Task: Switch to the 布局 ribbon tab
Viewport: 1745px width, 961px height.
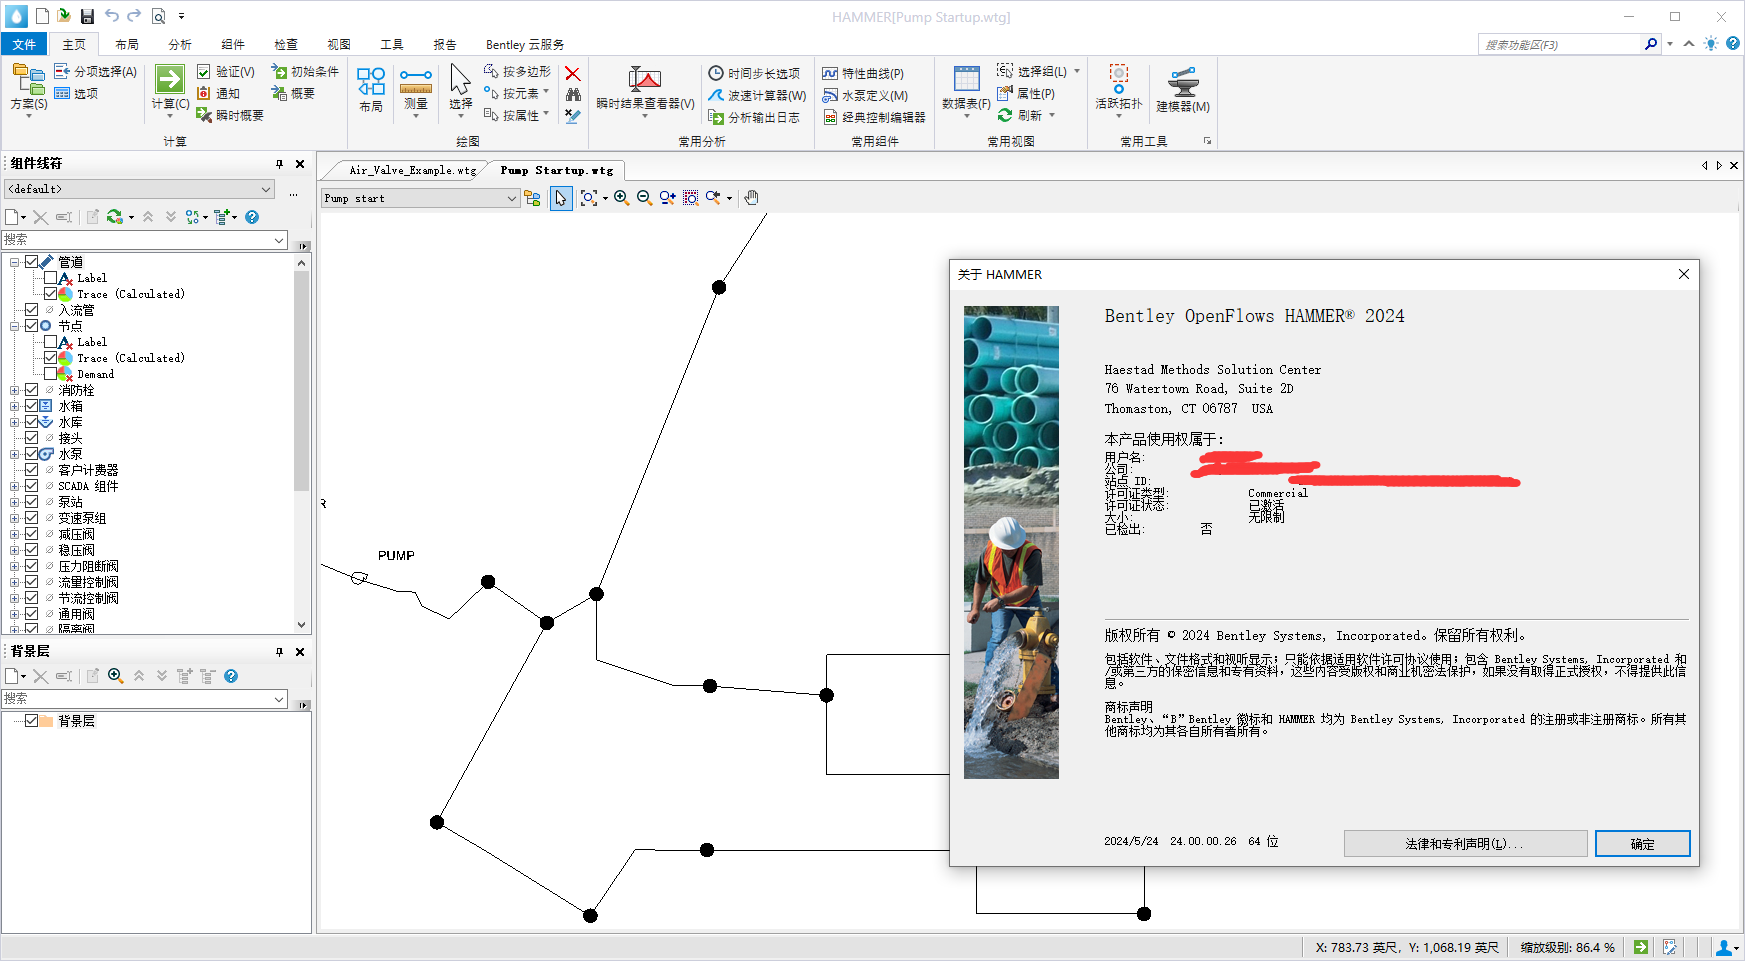Action: [x=127, y=44]
